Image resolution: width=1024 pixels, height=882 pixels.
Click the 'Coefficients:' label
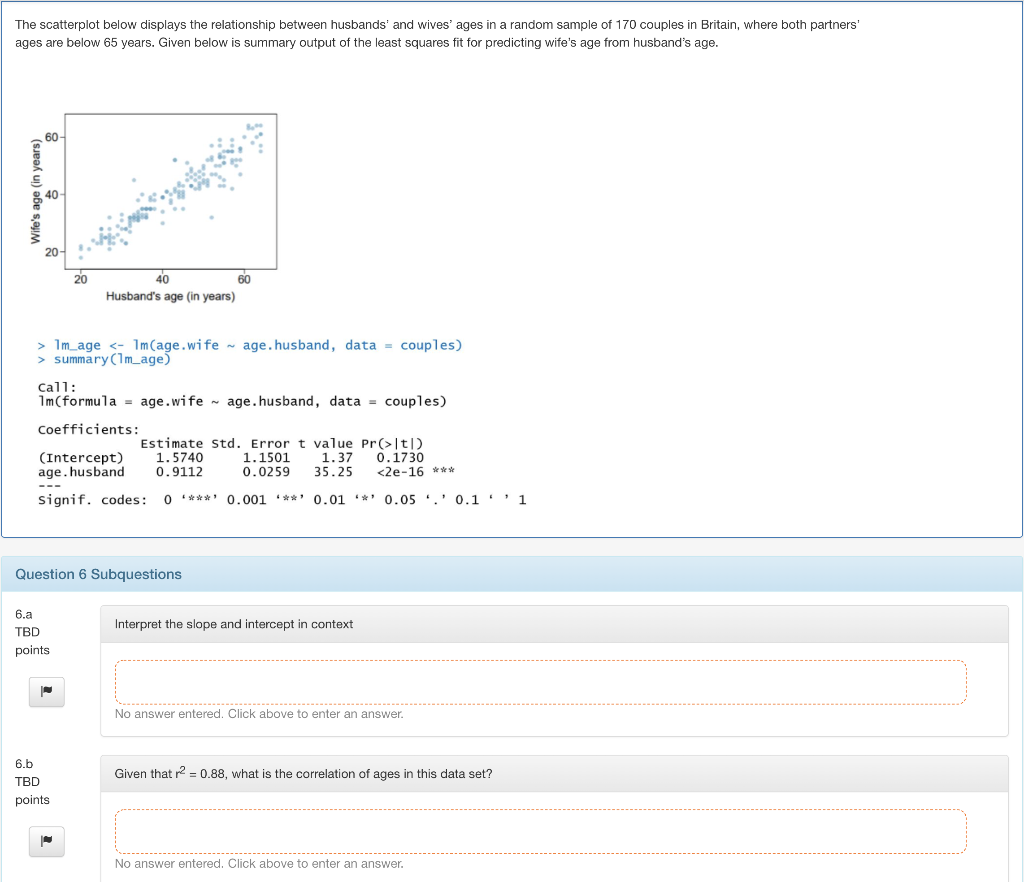point(88,430)
